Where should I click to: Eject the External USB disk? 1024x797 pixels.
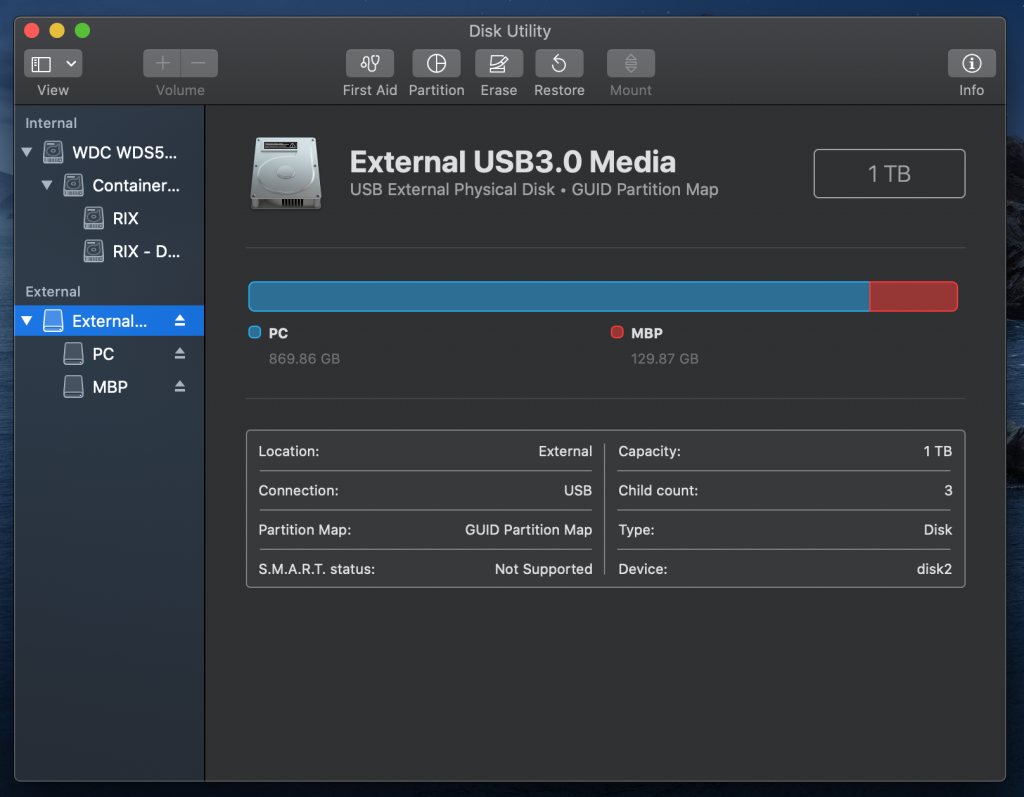tap(180, 321)
